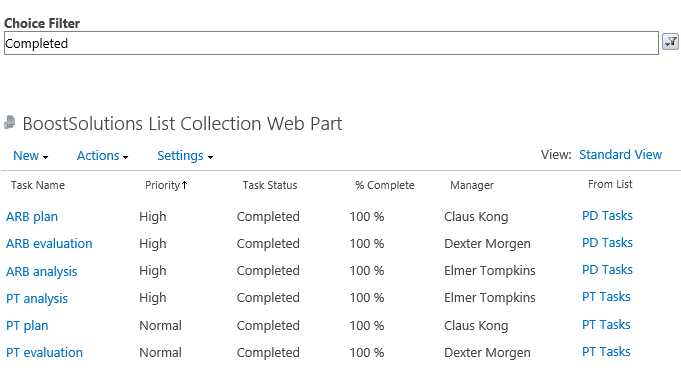The height and width of the screenshot is (377, 681).
Task: Sort by Task Name column header
Action: click(x=38, y=185)
